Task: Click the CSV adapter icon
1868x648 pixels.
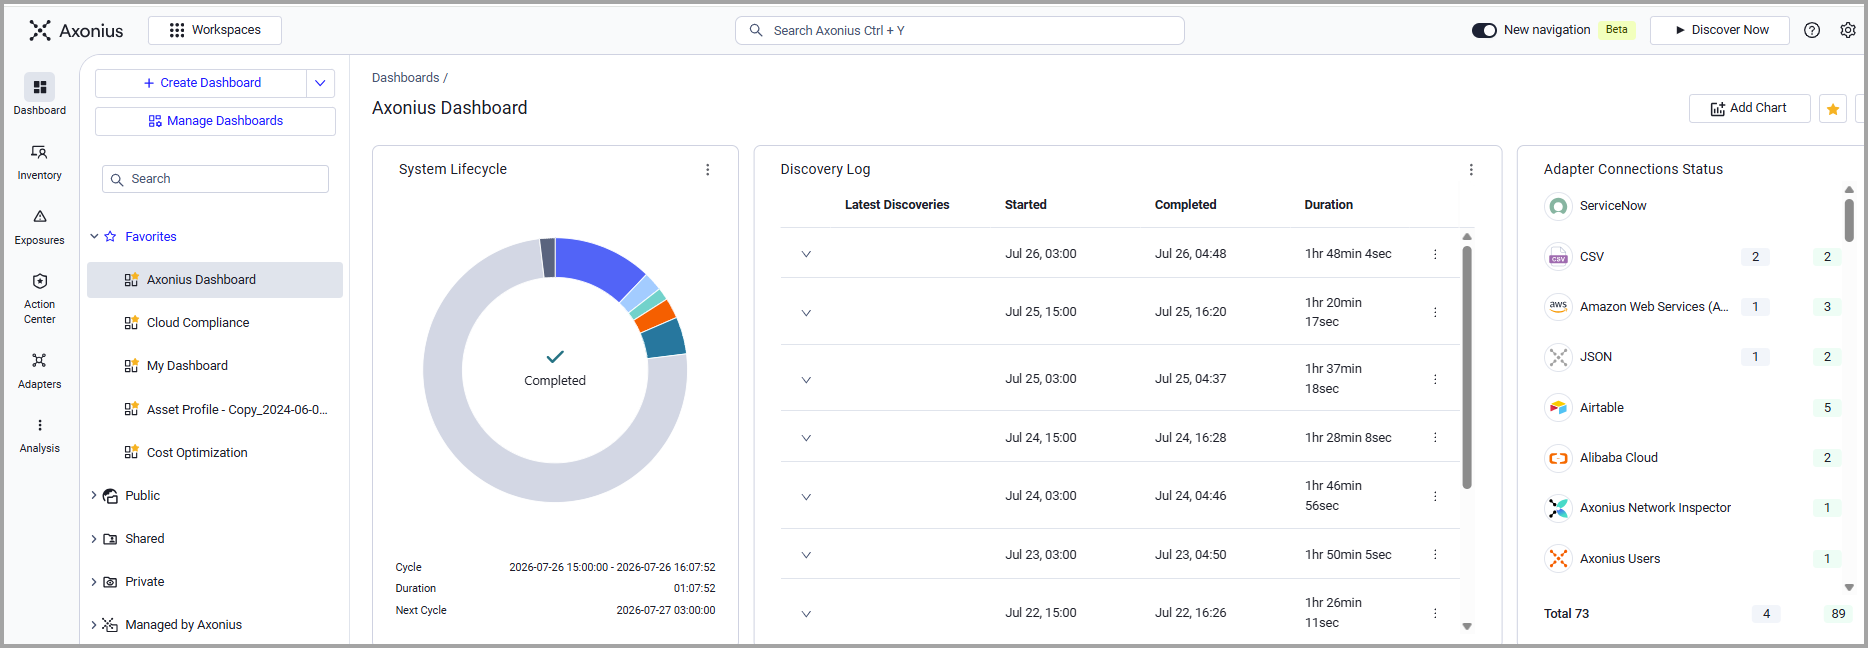Action: [1558, 257]
